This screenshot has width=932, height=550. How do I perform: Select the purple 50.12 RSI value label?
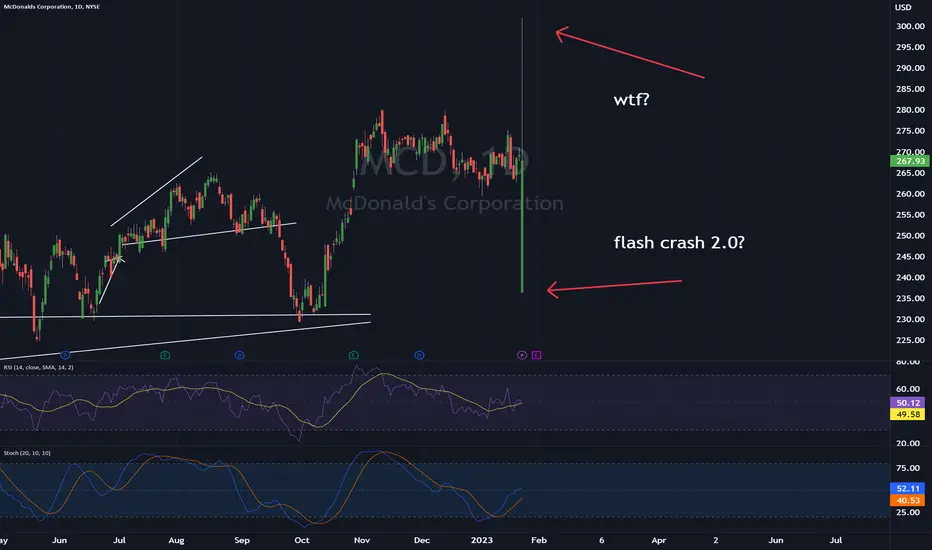click(908, 403)
